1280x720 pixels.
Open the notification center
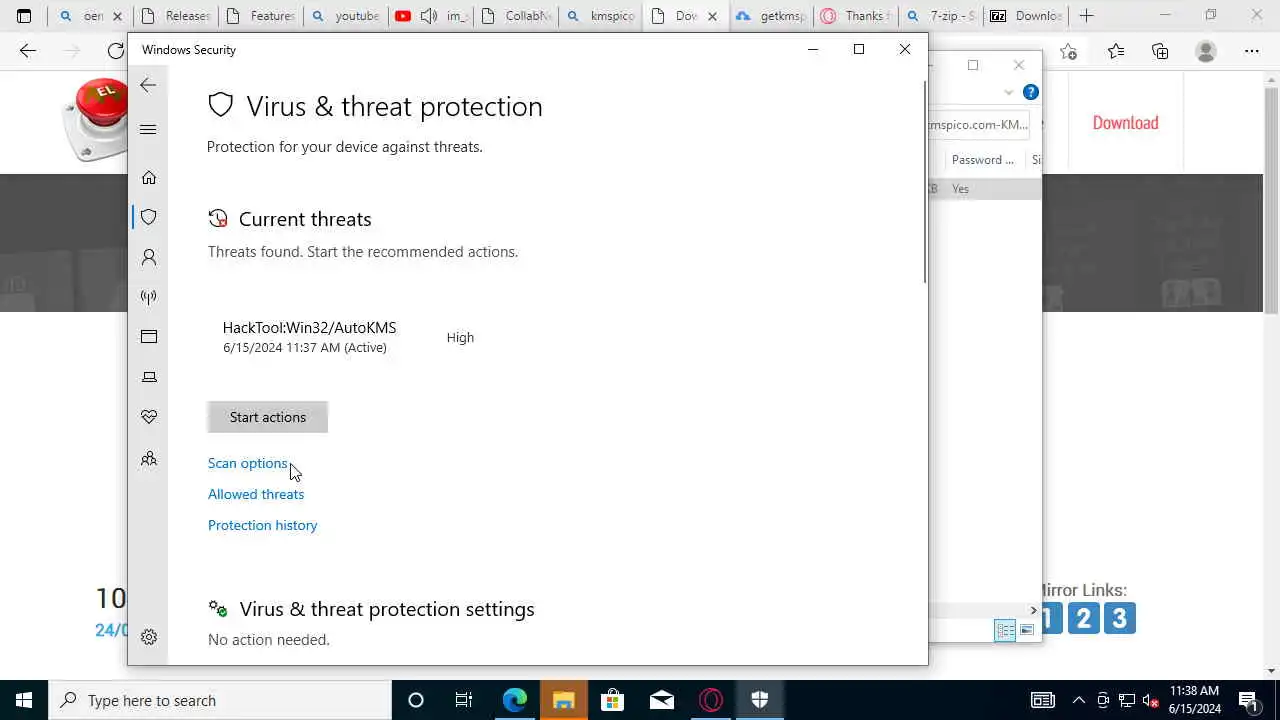pyautogui.click(x=1248, y=700)
